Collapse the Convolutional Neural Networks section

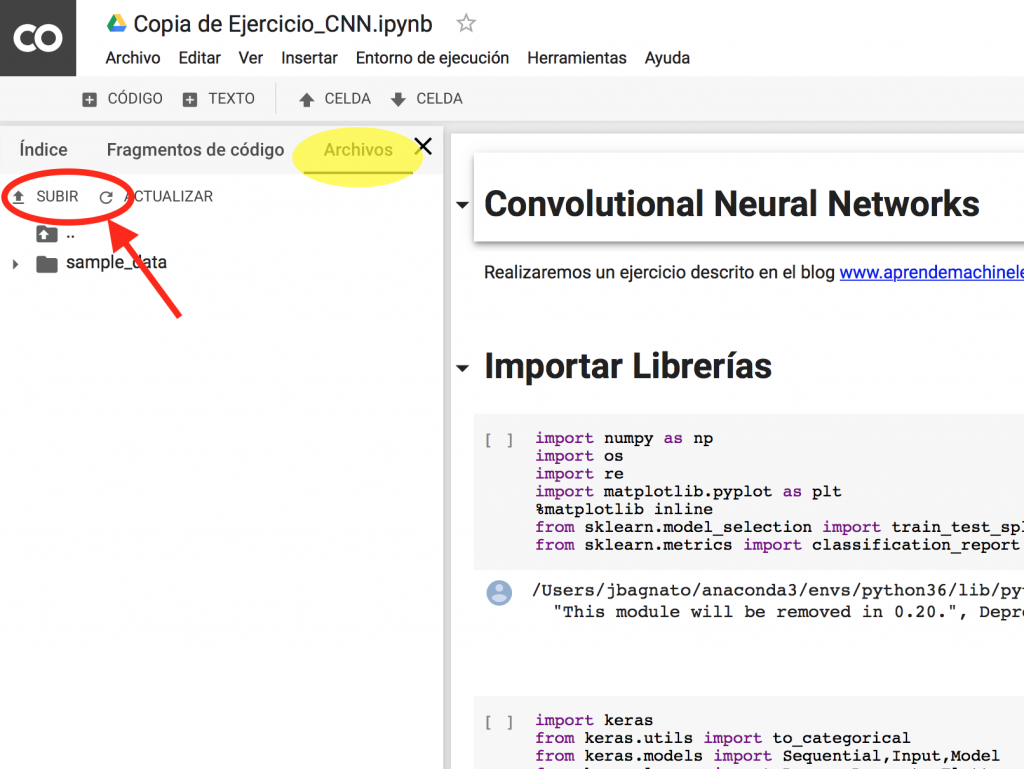pyautogui.click(x=461, y=203)
